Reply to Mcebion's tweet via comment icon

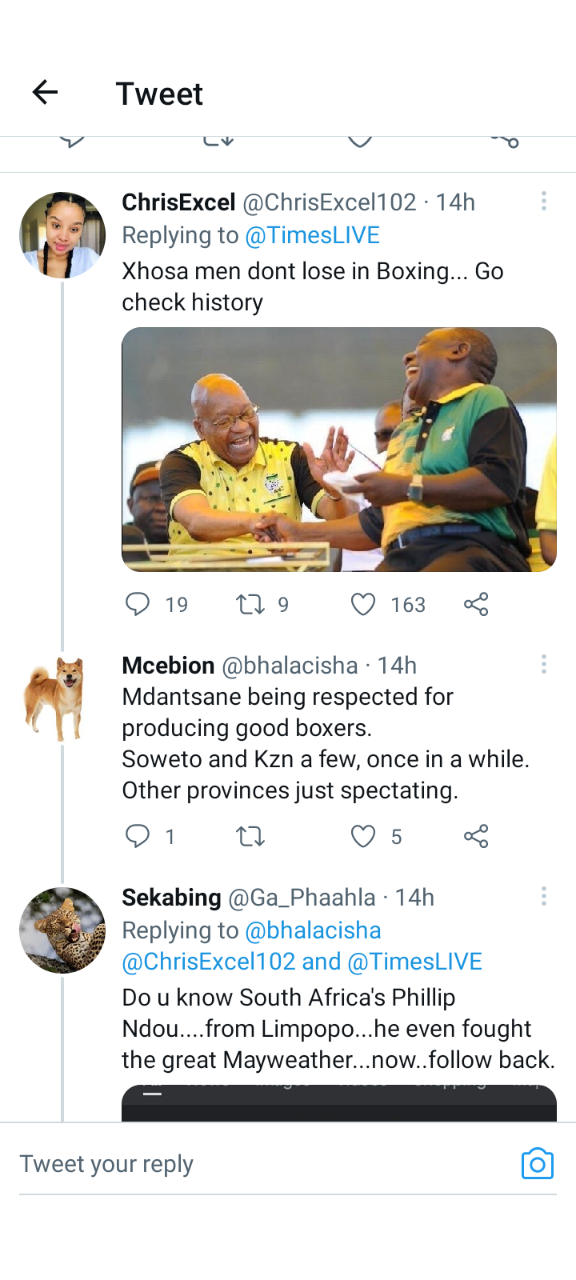(x=137, y=836)
